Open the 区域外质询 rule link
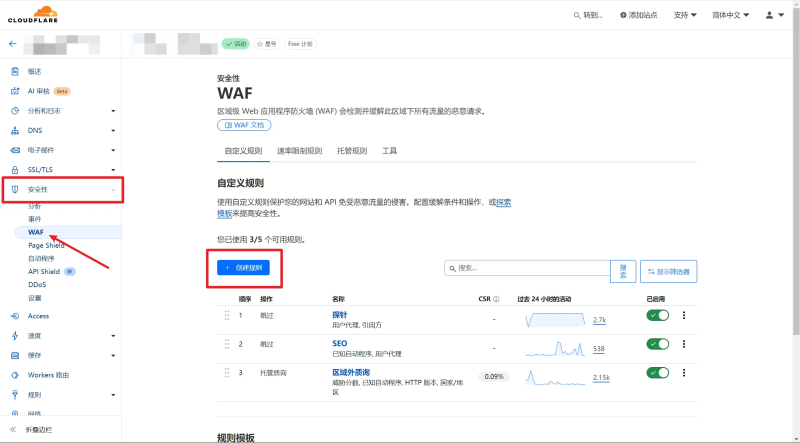The width and height of the screenshot is (800, 443). 351,373
